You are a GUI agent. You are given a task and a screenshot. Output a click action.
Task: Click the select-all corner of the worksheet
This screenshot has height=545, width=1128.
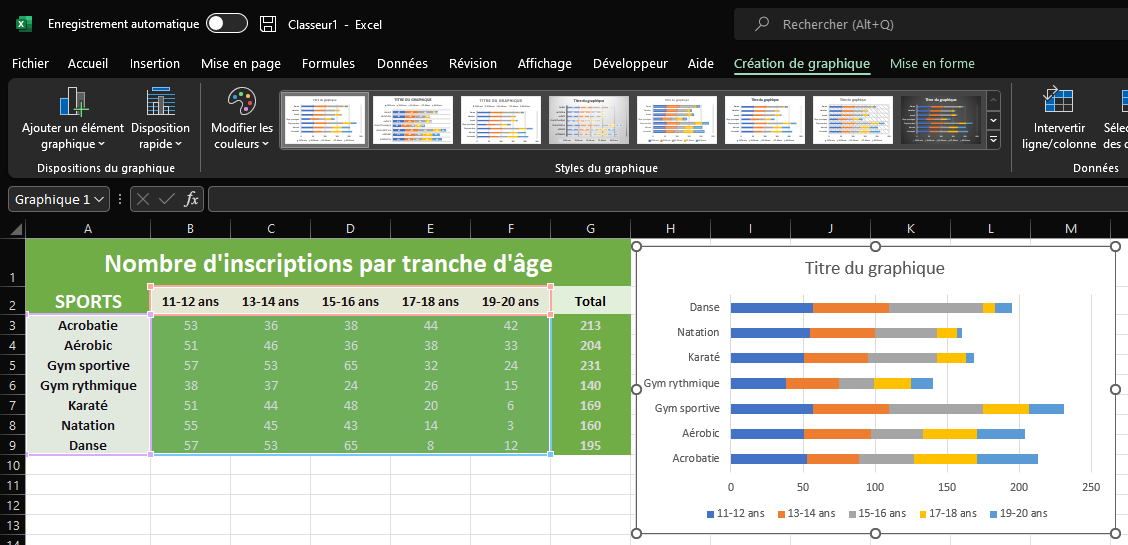tap(12, 229)
